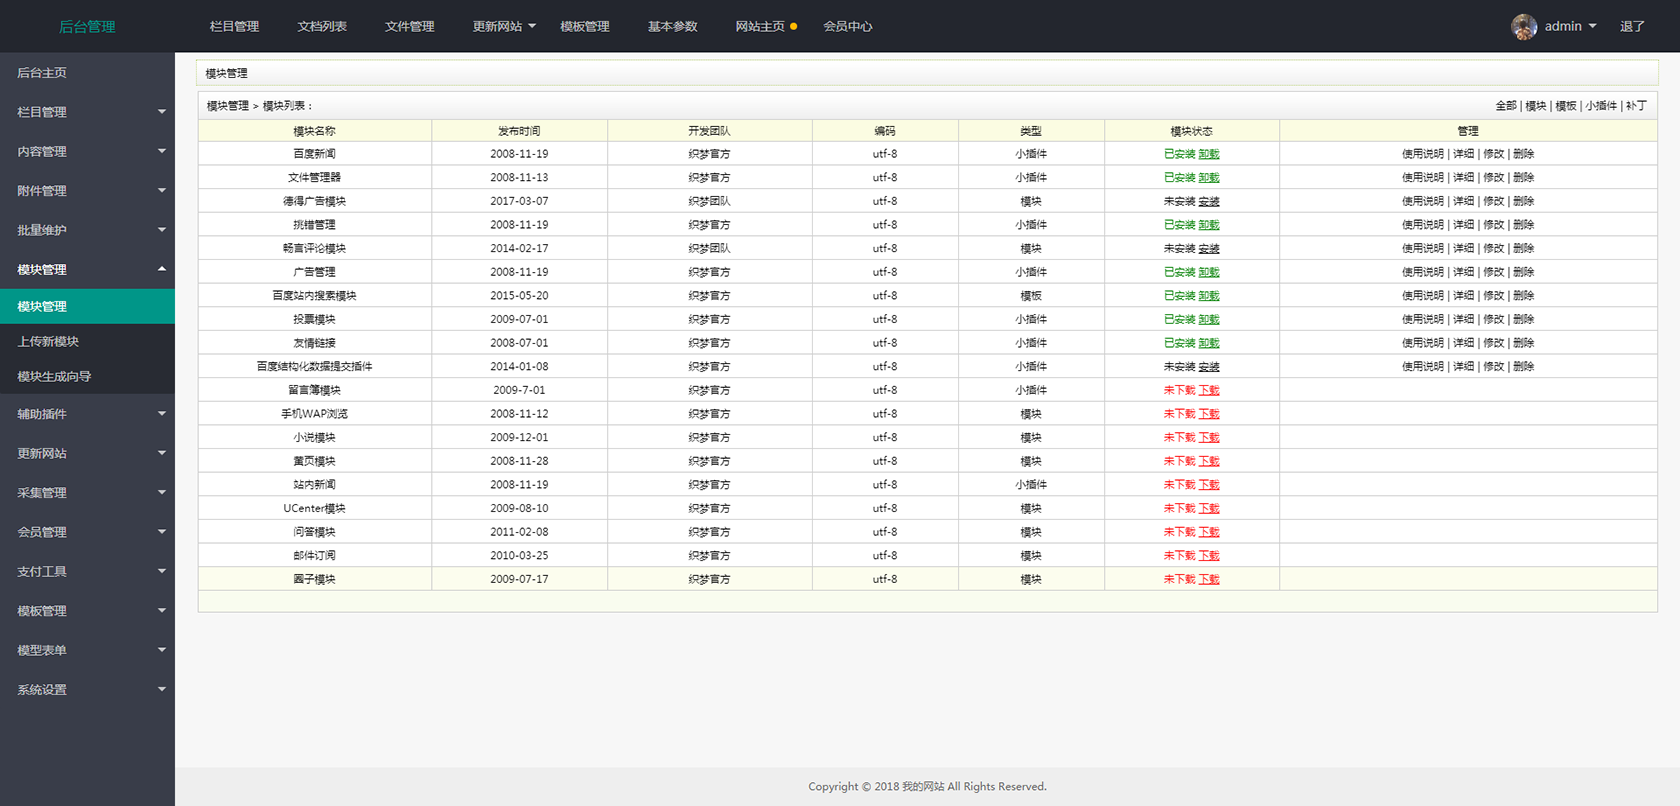
Task: Go to 后台主页 in sidebar
Action: (x=87, y=73)
